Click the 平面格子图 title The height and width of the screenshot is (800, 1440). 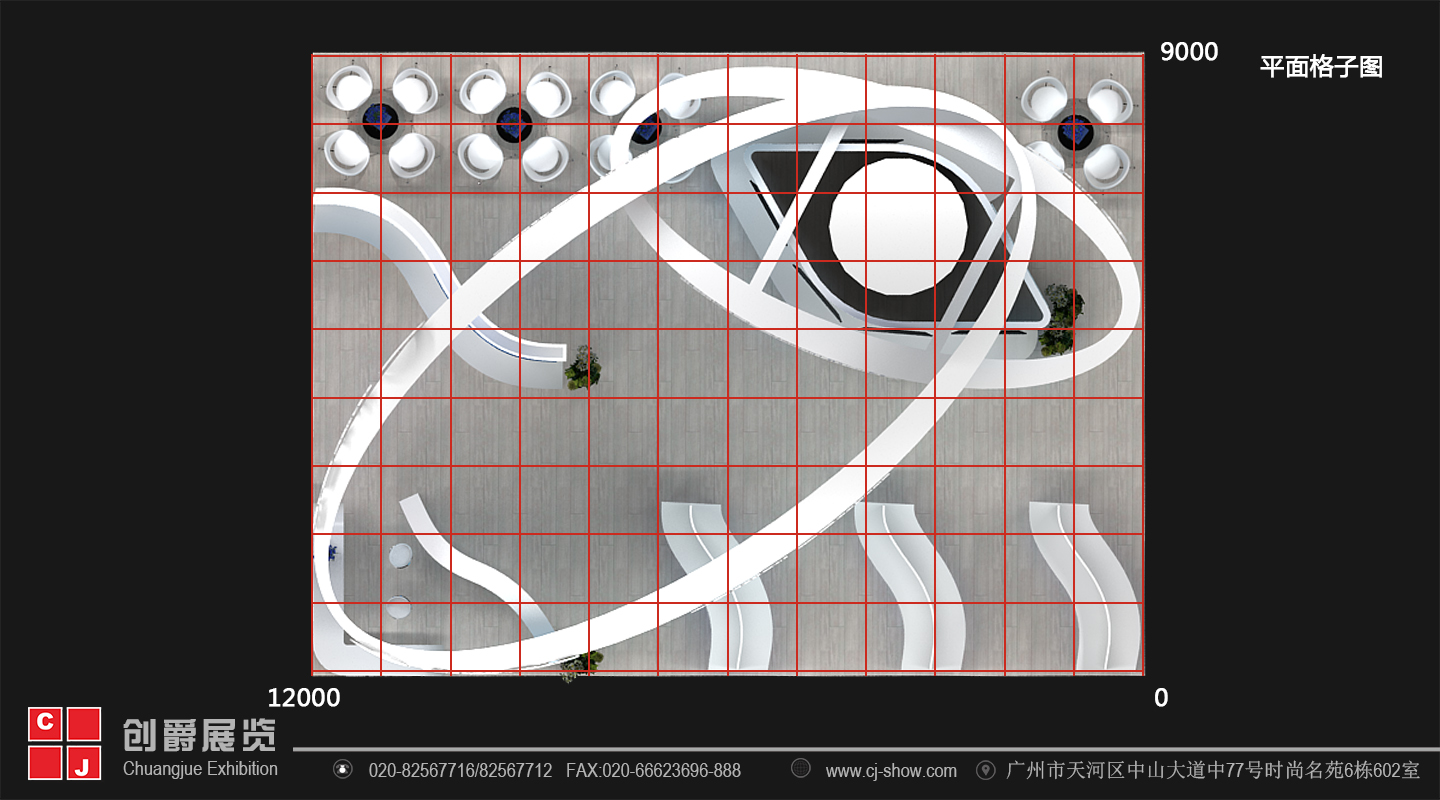pyautogui.click(x=1321, y=68)
